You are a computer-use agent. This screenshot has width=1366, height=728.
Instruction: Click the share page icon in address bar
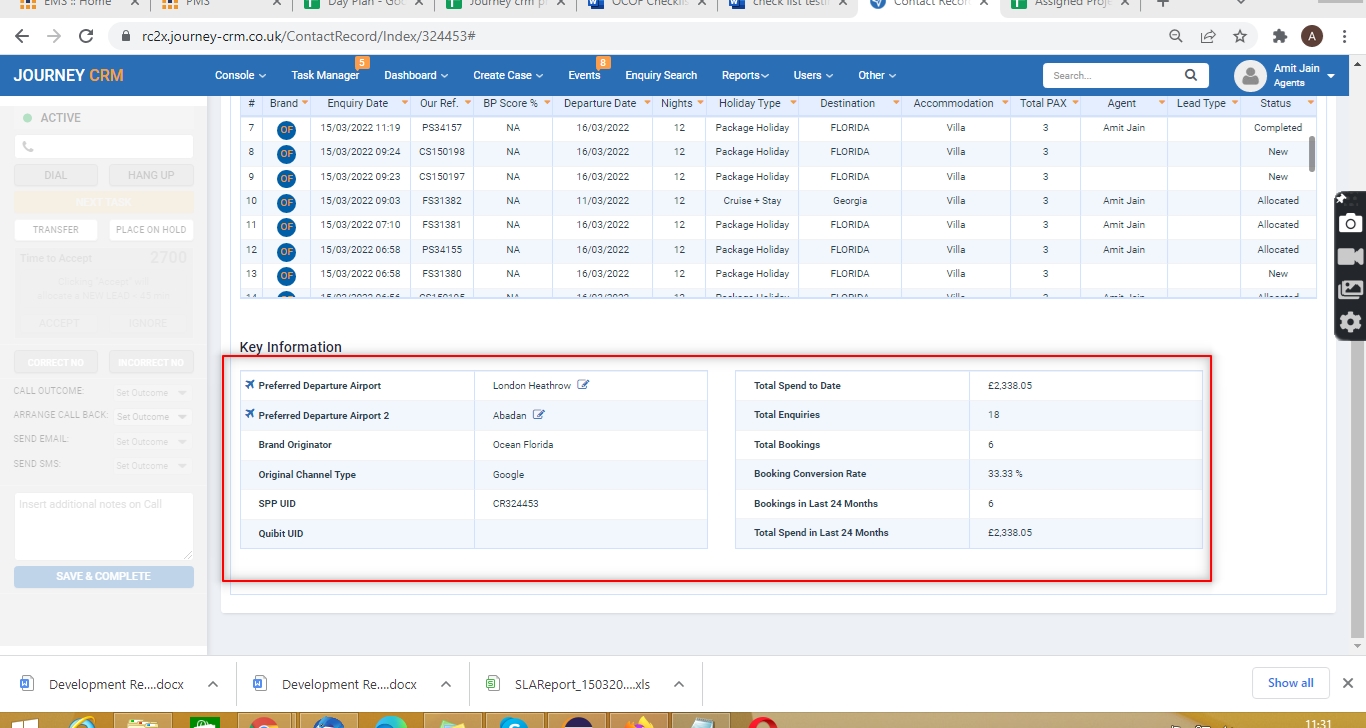coord(1208,36)
